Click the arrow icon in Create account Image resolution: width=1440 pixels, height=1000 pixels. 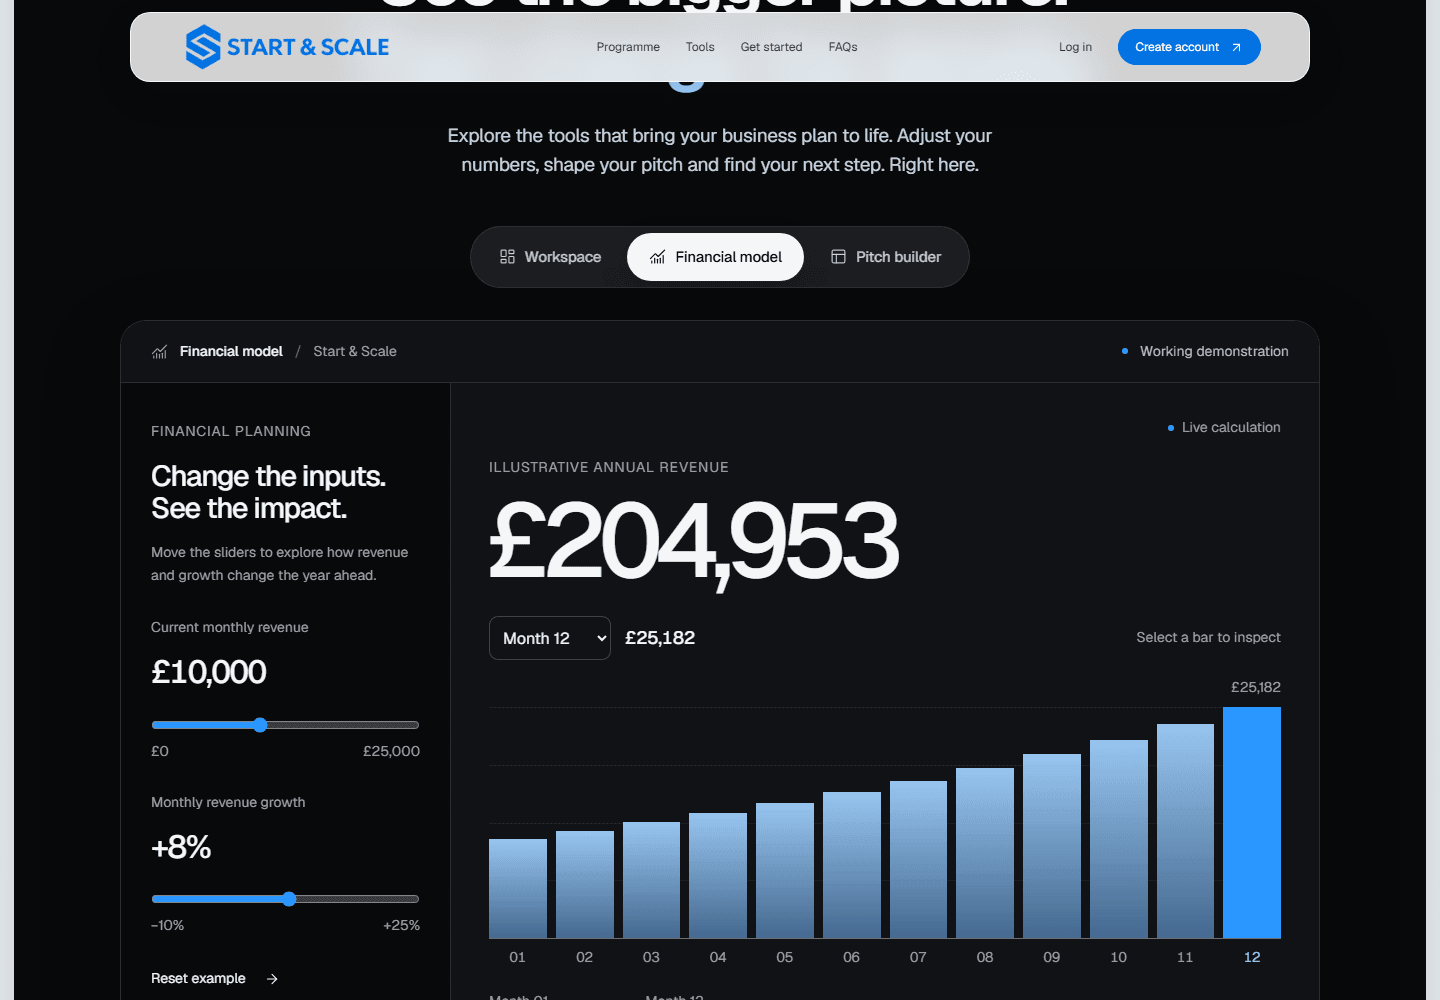coord(1236,47)
